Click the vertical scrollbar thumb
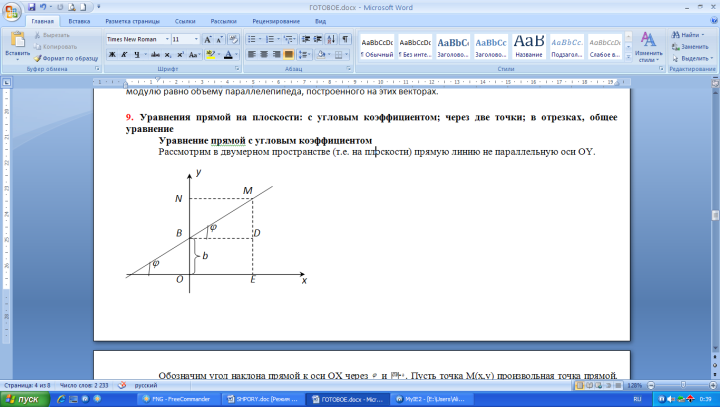This screenshot has width=720, height=407. pyautogui.click(x=715, y=215)
